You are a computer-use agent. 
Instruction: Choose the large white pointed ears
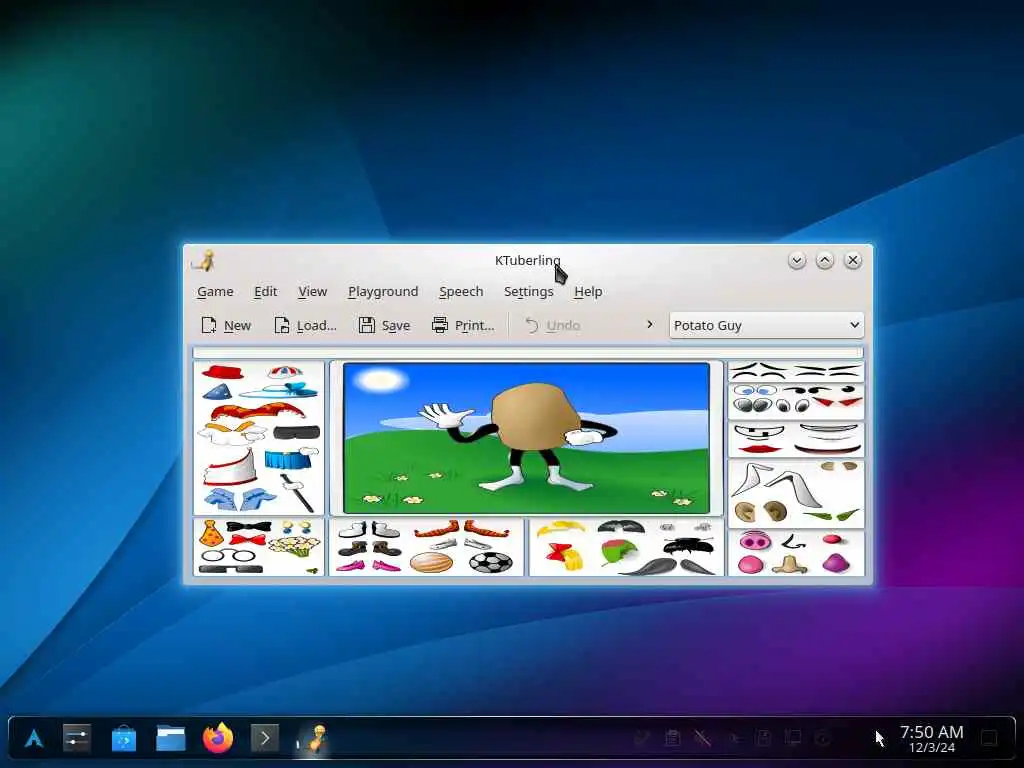776,485
